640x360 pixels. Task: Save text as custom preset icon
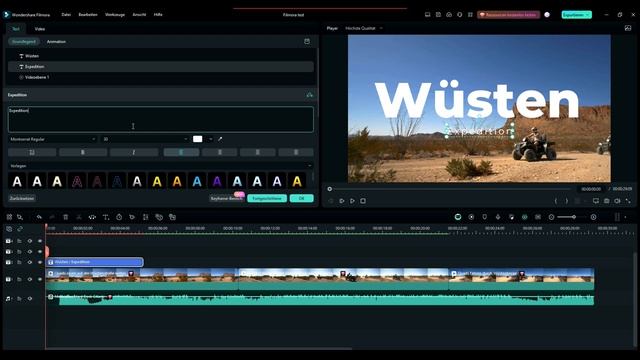coord(307,42)
